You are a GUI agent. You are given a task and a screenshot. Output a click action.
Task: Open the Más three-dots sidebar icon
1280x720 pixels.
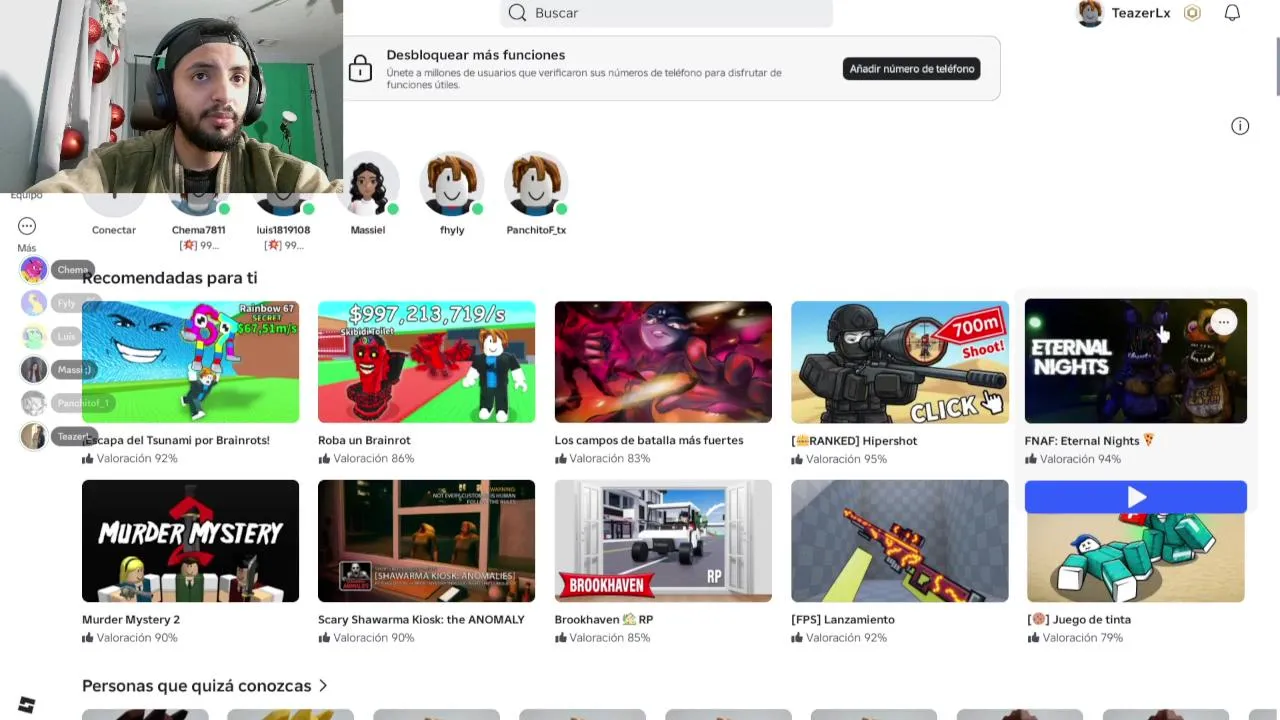click(x=27, y=227)
